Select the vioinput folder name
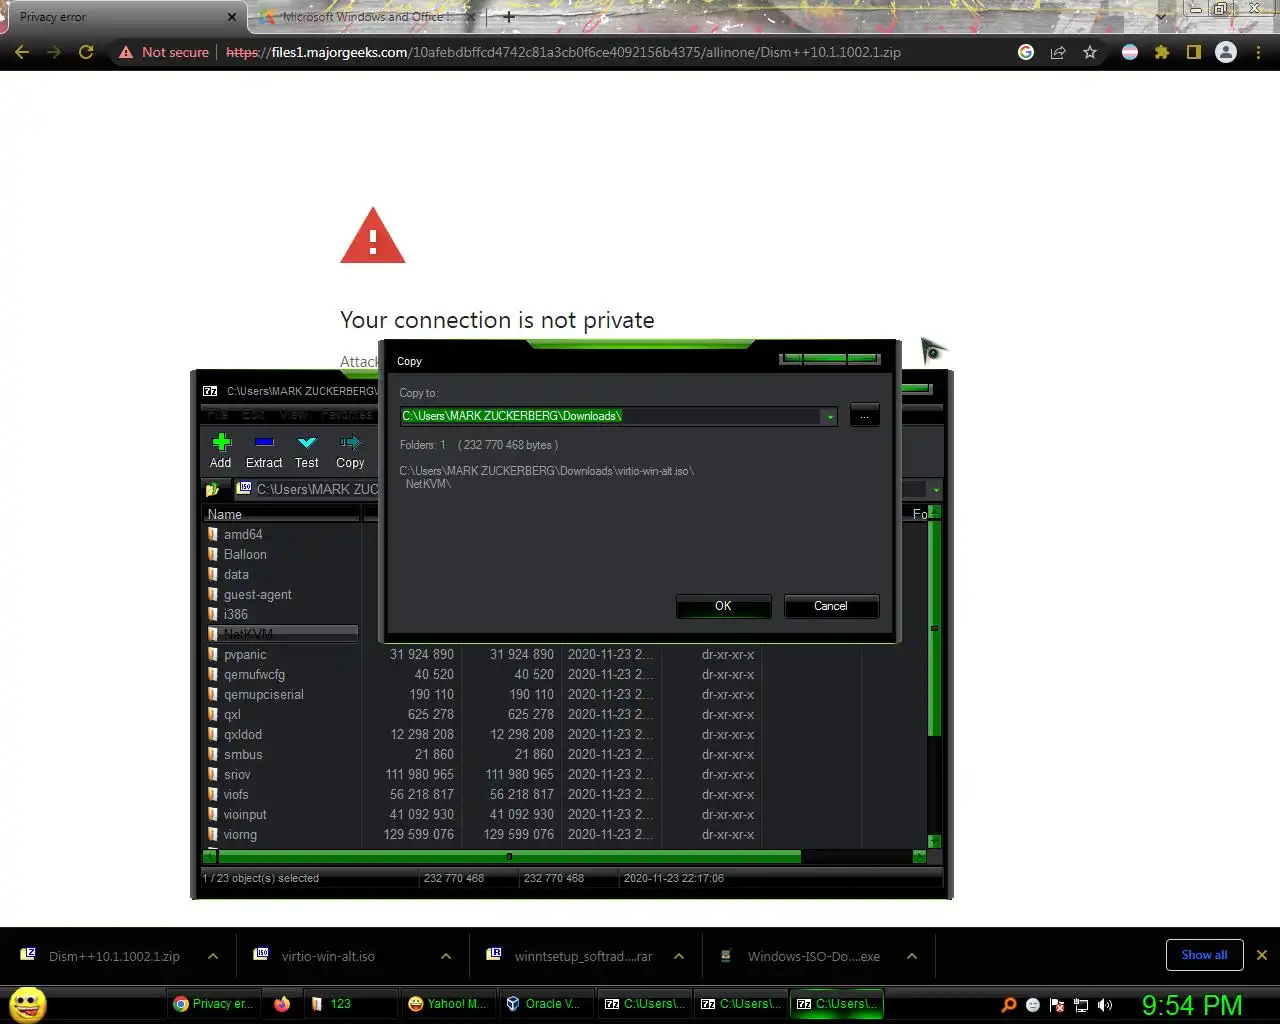Viewport: 1280px width, 1024px height. point(245,815)
